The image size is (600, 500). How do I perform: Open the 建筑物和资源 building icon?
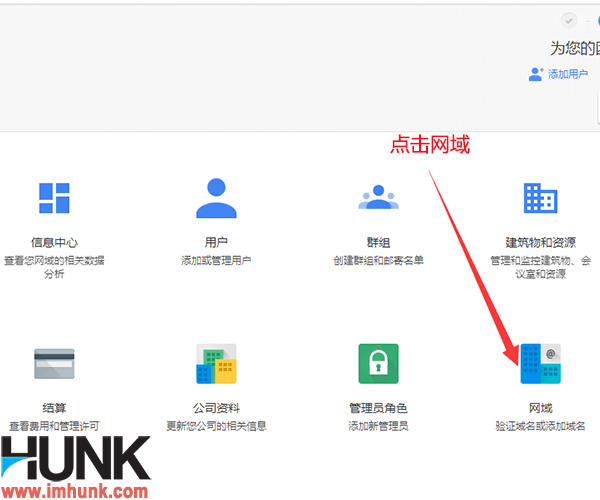click(x=540, y=198)
